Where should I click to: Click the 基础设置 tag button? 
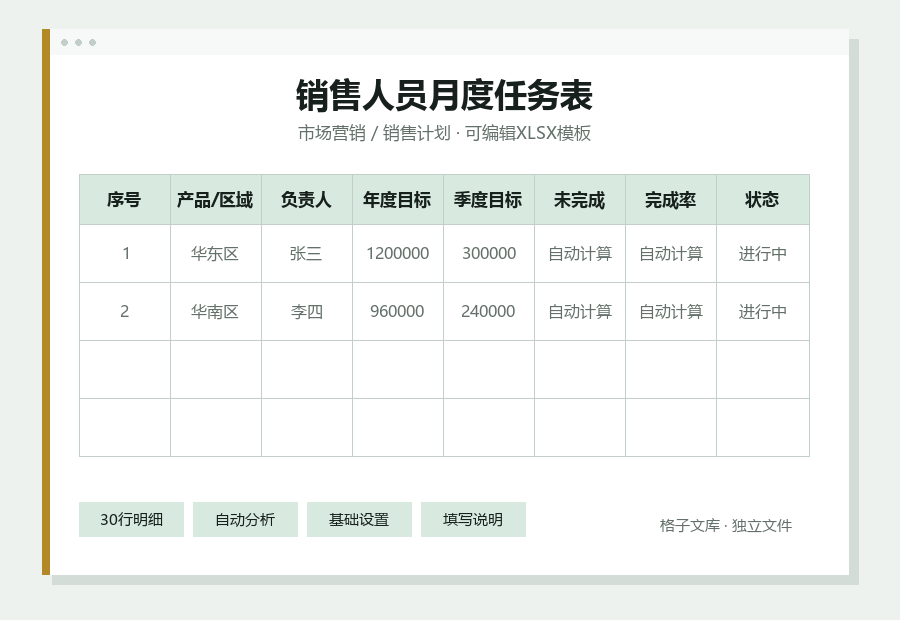click(359, 520)
